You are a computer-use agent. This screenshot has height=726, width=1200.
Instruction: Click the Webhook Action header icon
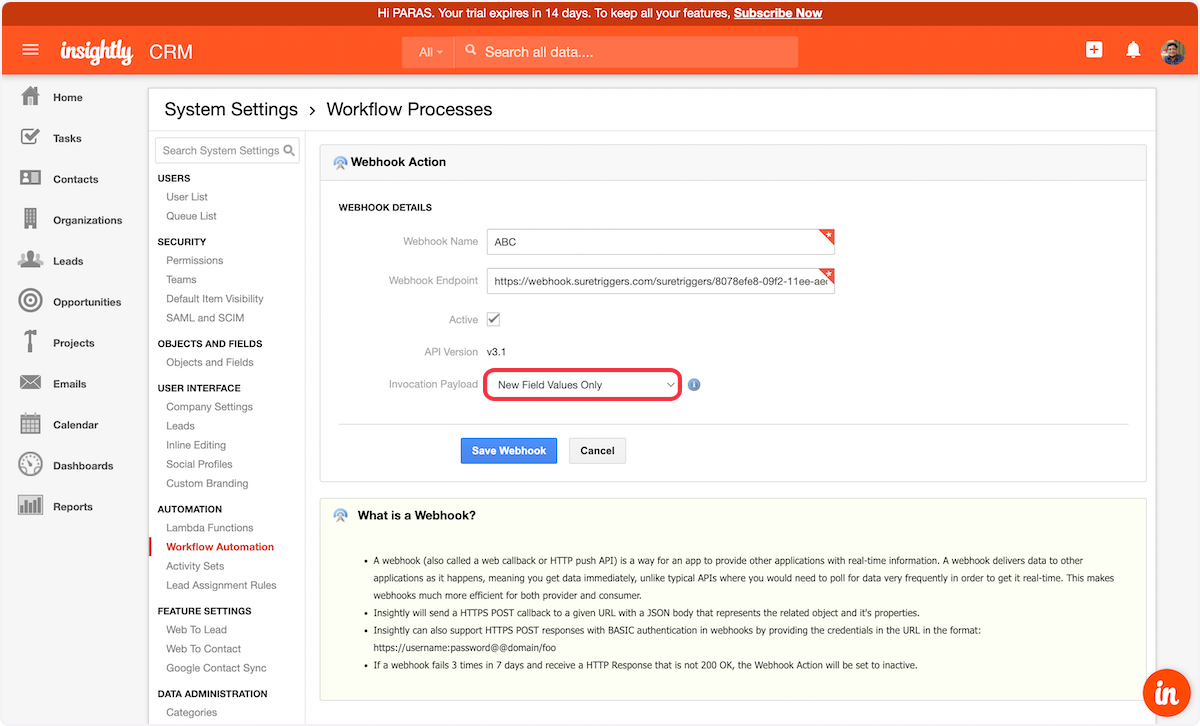[340, 162]
